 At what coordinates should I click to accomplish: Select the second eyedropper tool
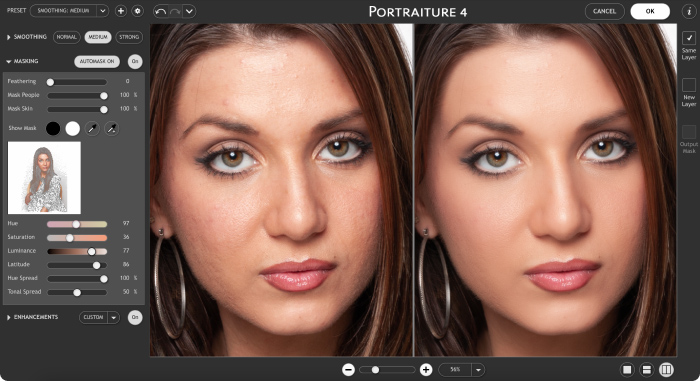pyautogui.click(x=111, y=129)
